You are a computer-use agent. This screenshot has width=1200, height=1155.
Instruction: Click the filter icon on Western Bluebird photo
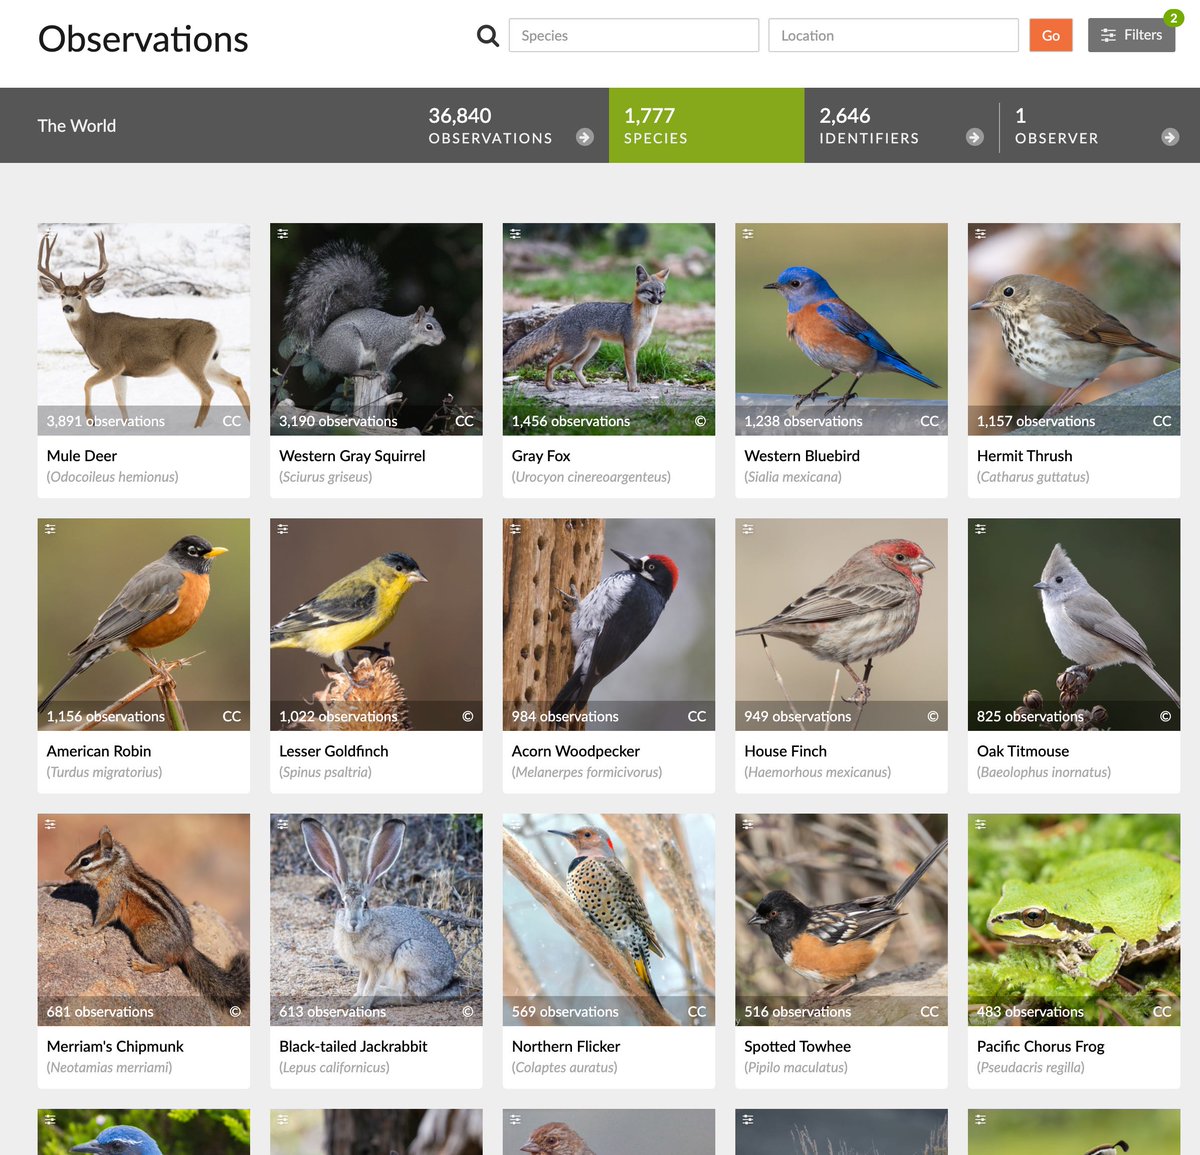748,234
